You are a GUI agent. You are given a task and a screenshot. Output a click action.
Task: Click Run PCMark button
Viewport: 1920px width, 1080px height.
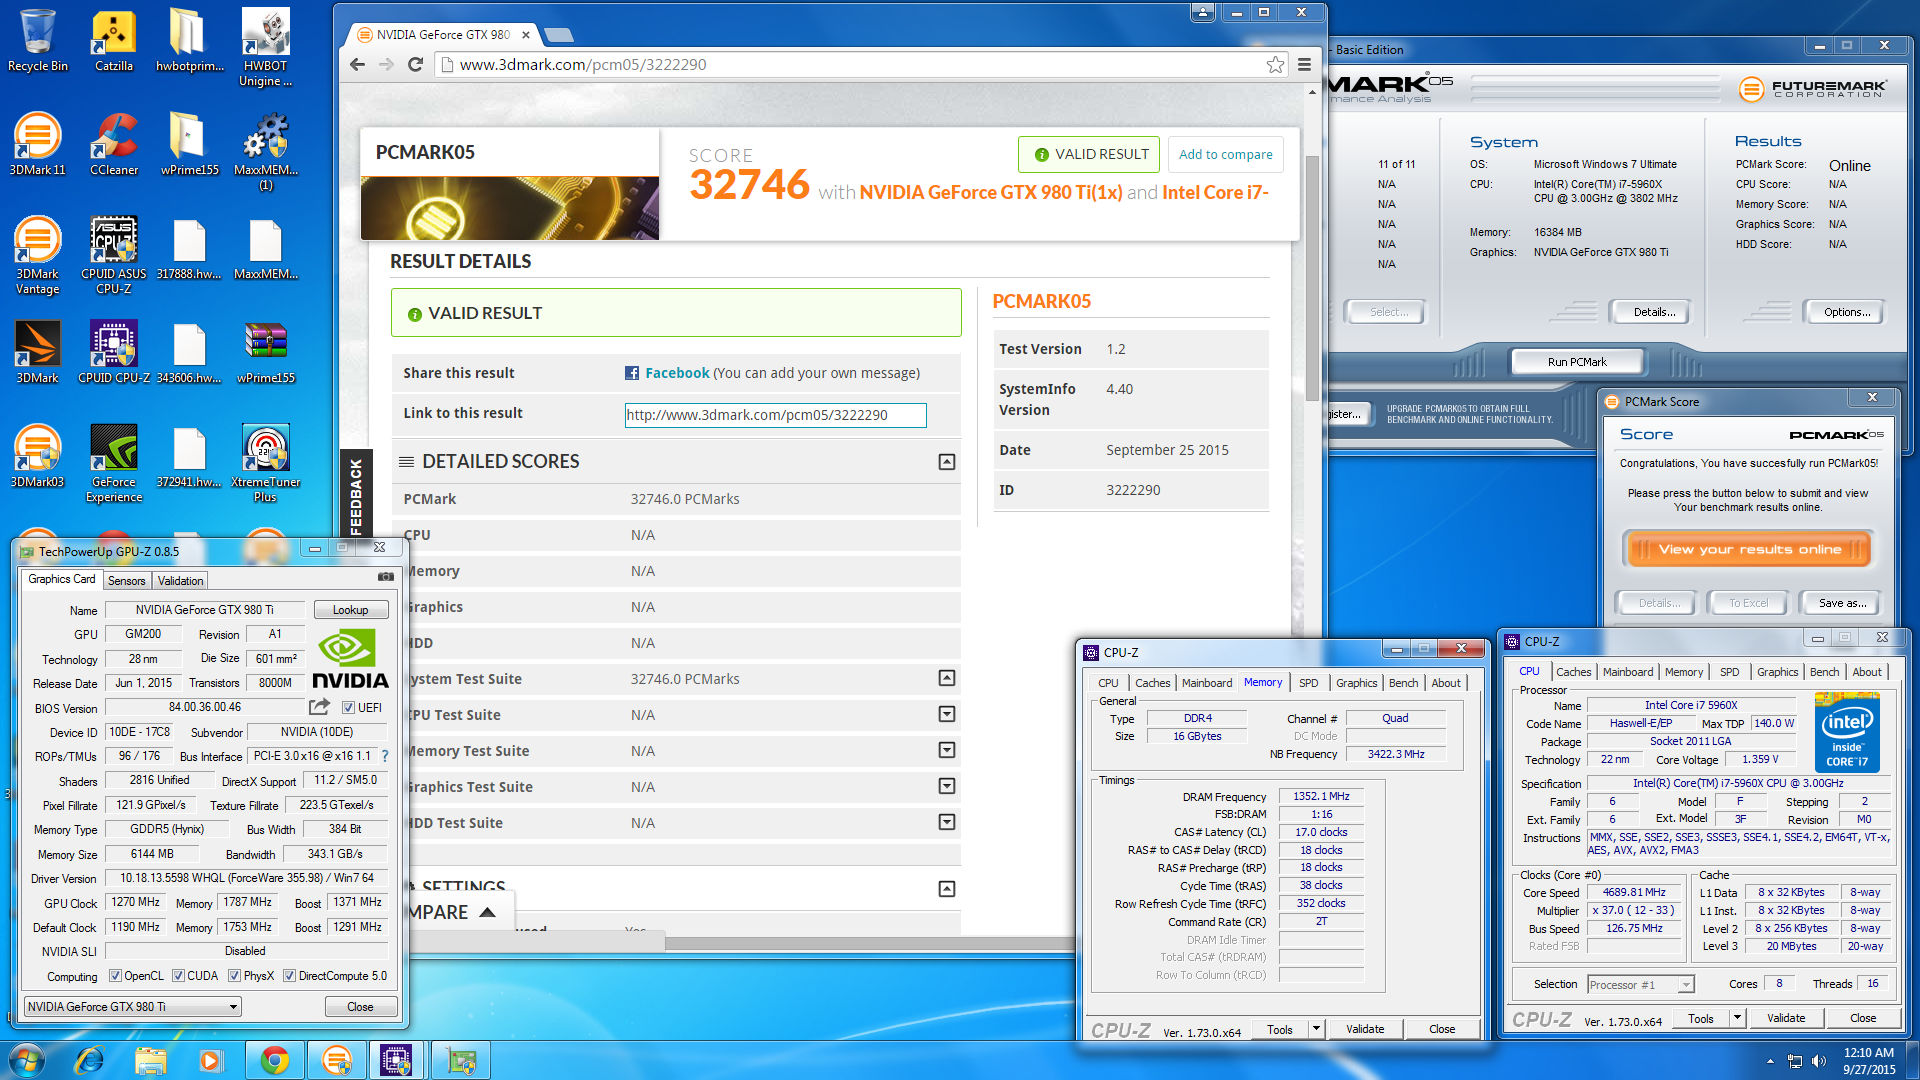point(1577,362)
